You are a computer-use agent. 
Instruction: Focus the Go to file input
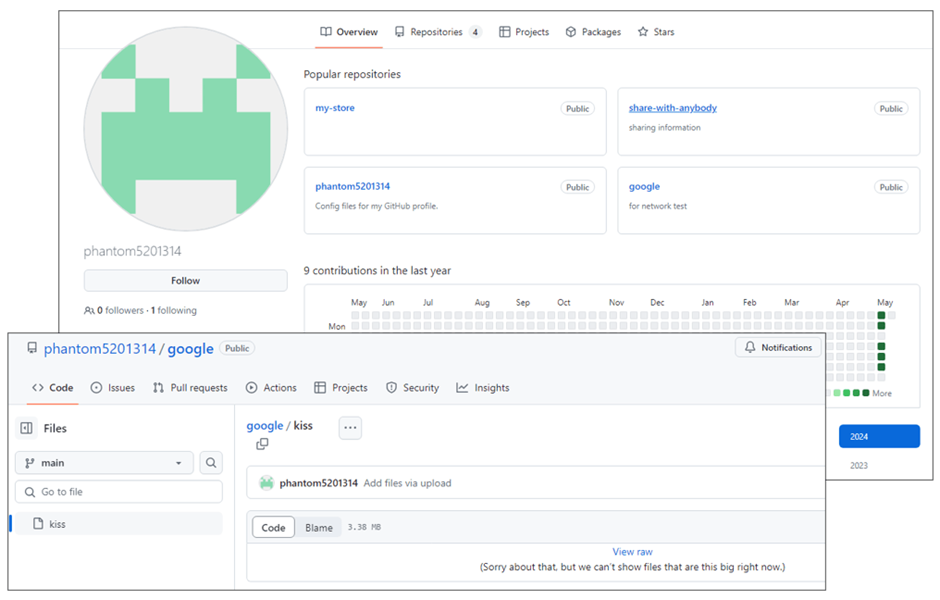click(119, 492)
